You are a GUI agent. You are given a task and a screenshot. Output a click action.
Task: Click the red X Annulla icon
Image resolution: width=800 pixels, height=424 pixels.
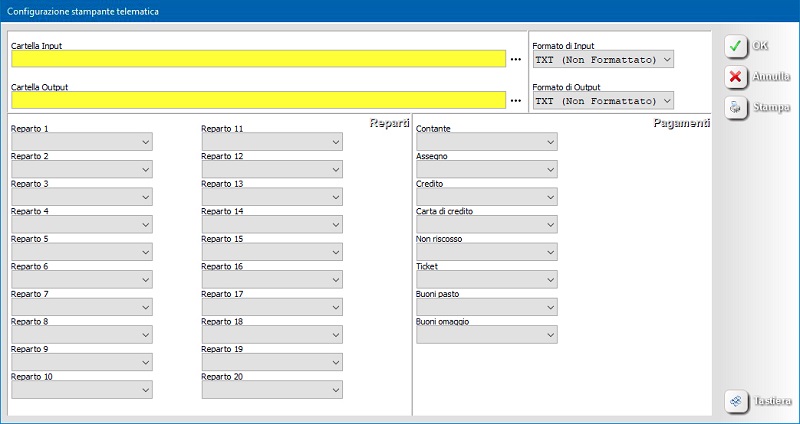[736, 77]
